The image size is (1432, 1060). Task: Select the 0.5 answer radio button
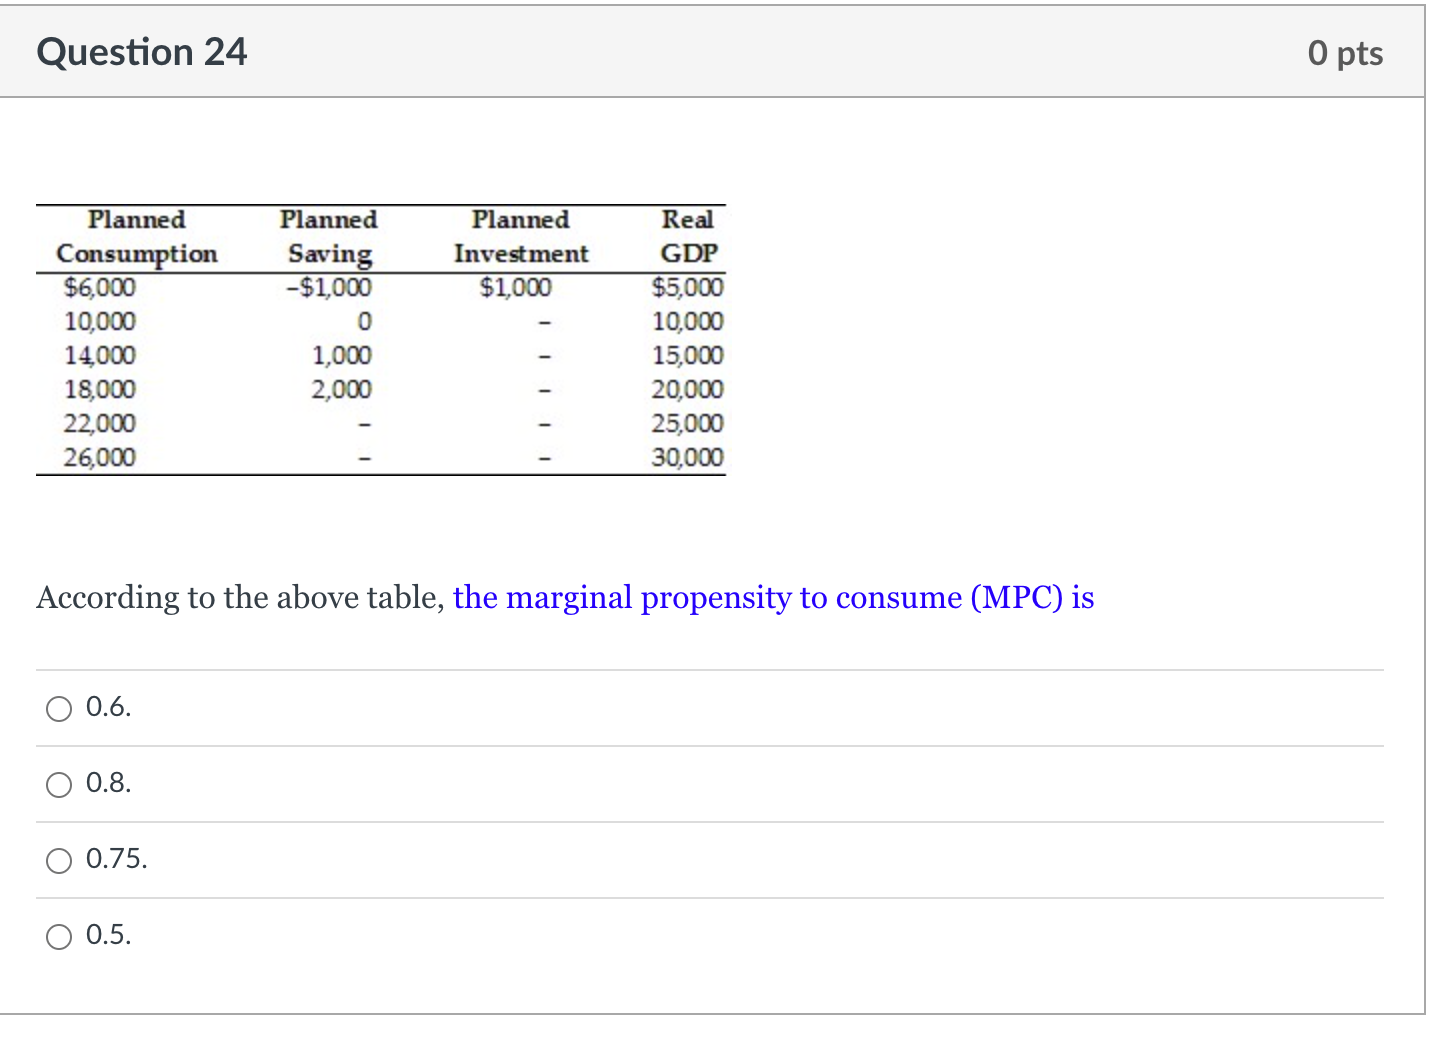(58, 937)
